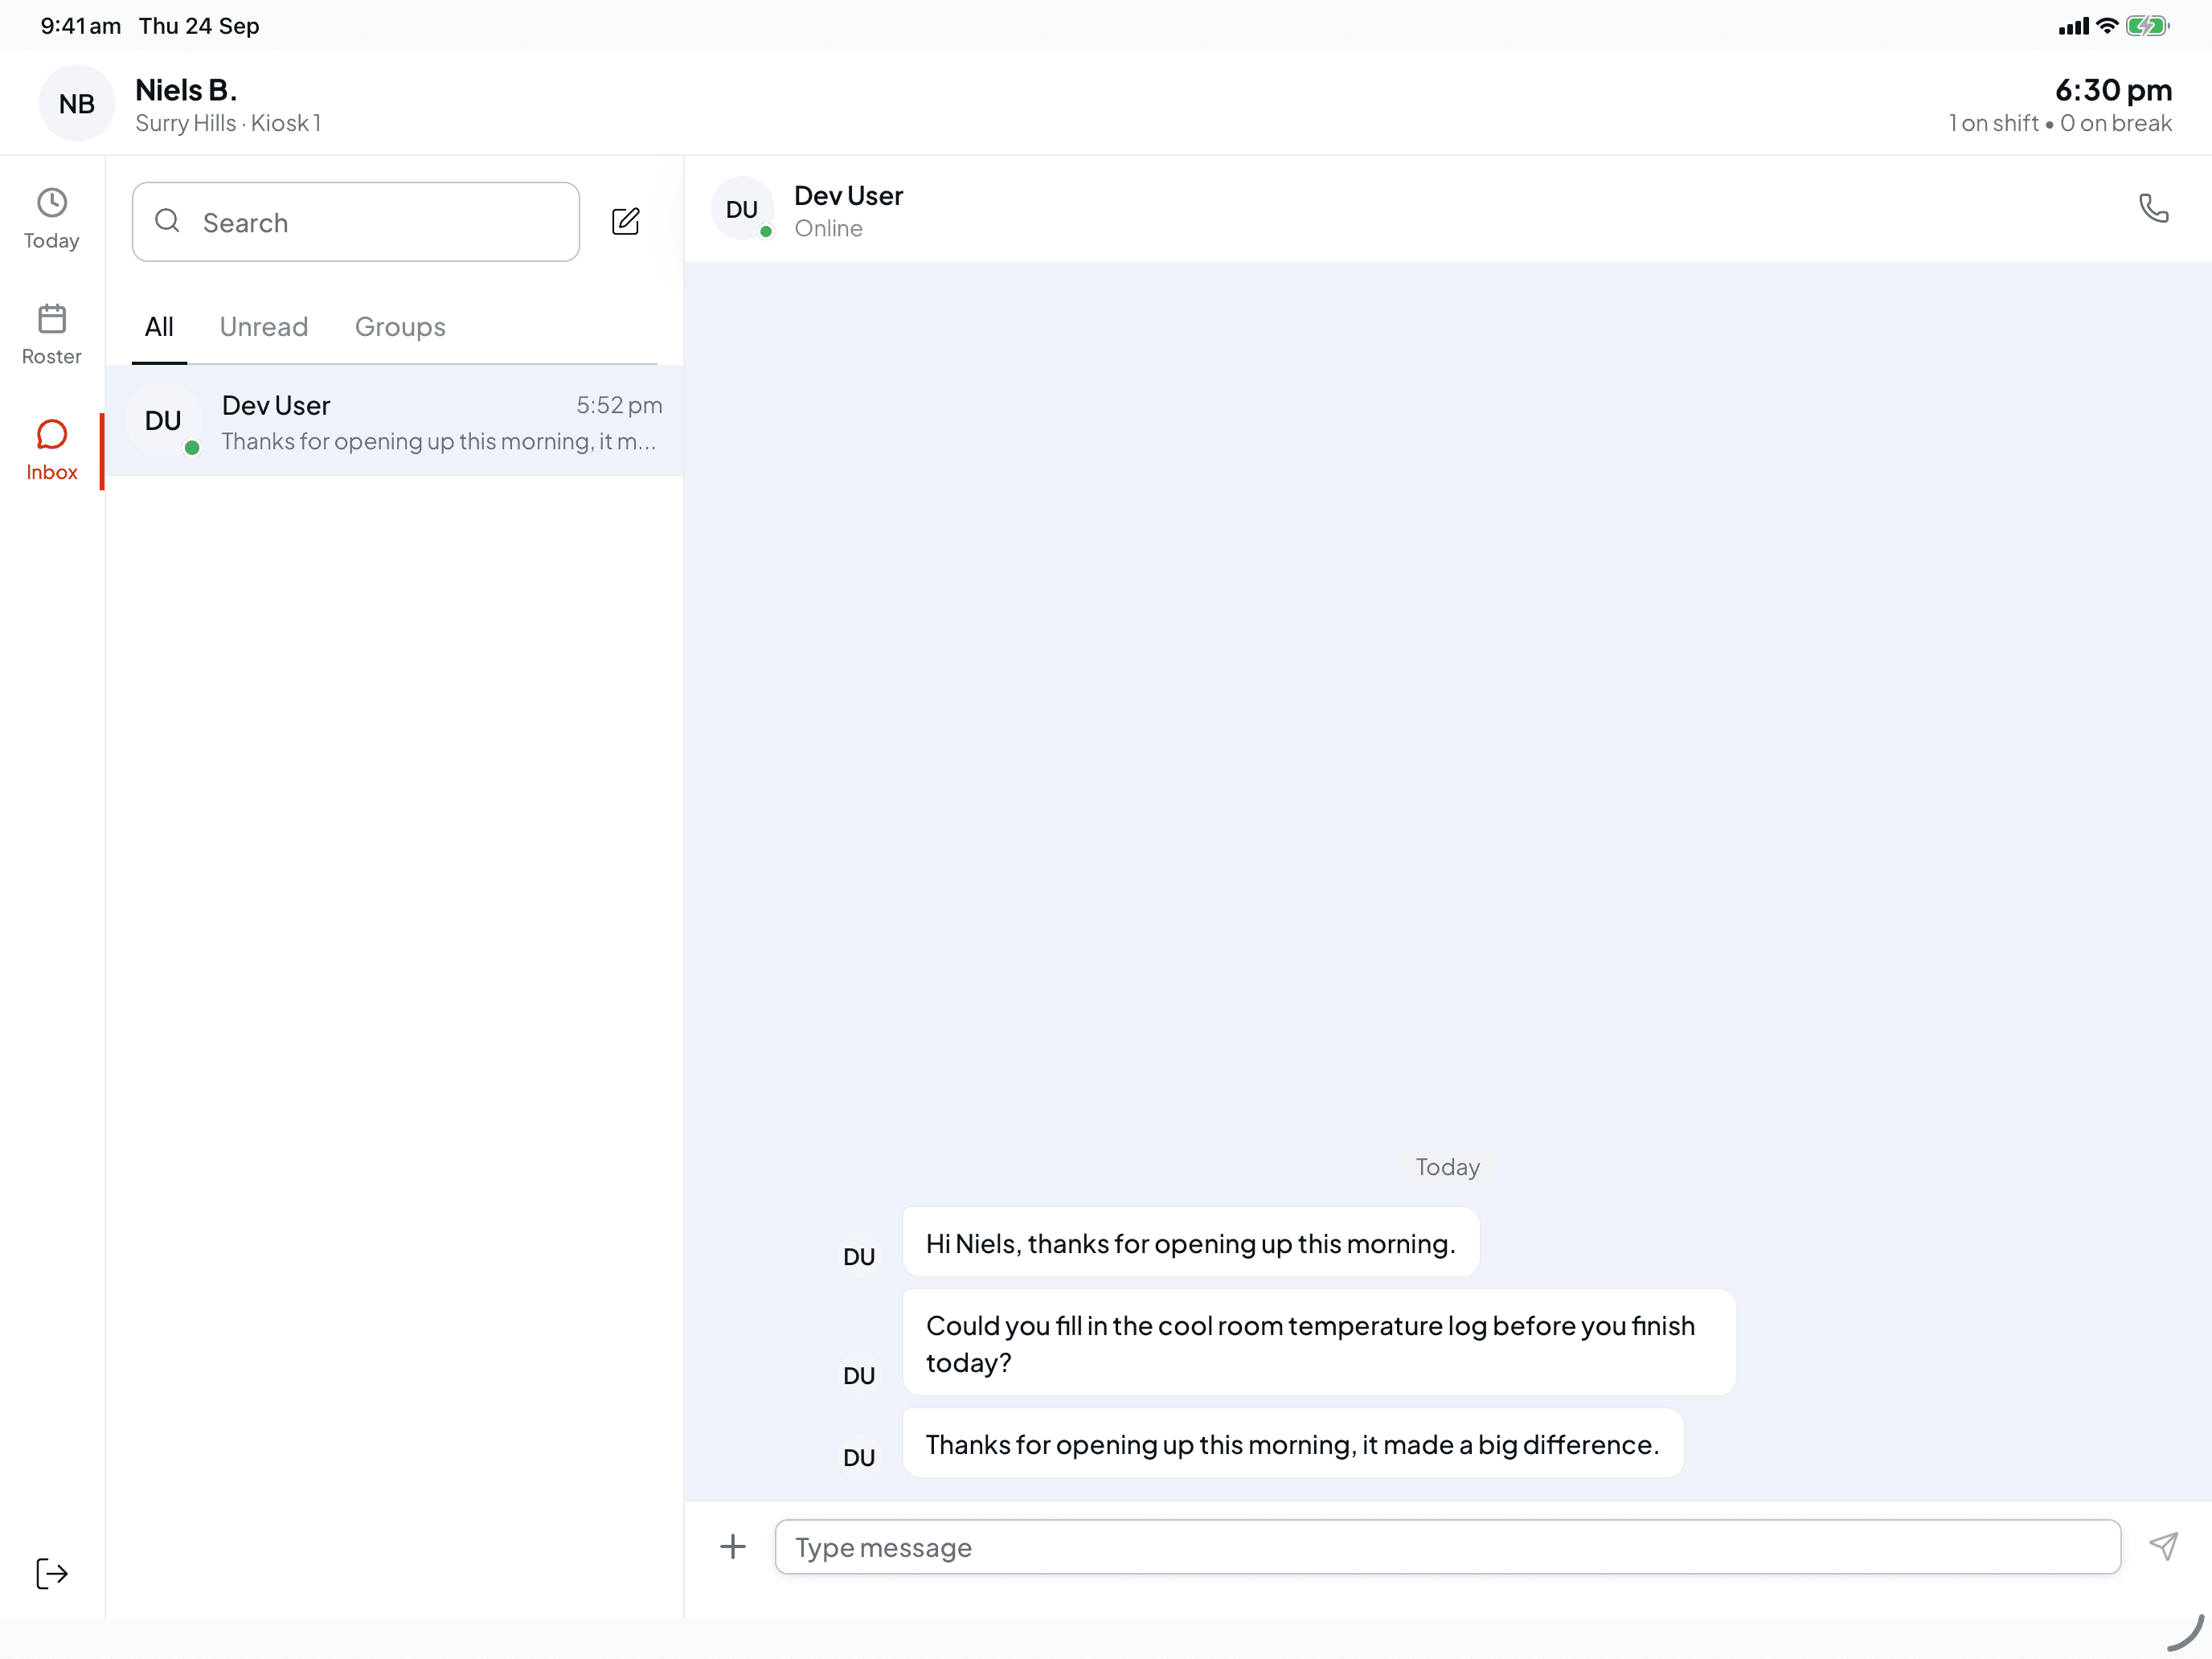Check the Wi-Fi icon in status bar

pyautogui.click(x=2107, y=26)
